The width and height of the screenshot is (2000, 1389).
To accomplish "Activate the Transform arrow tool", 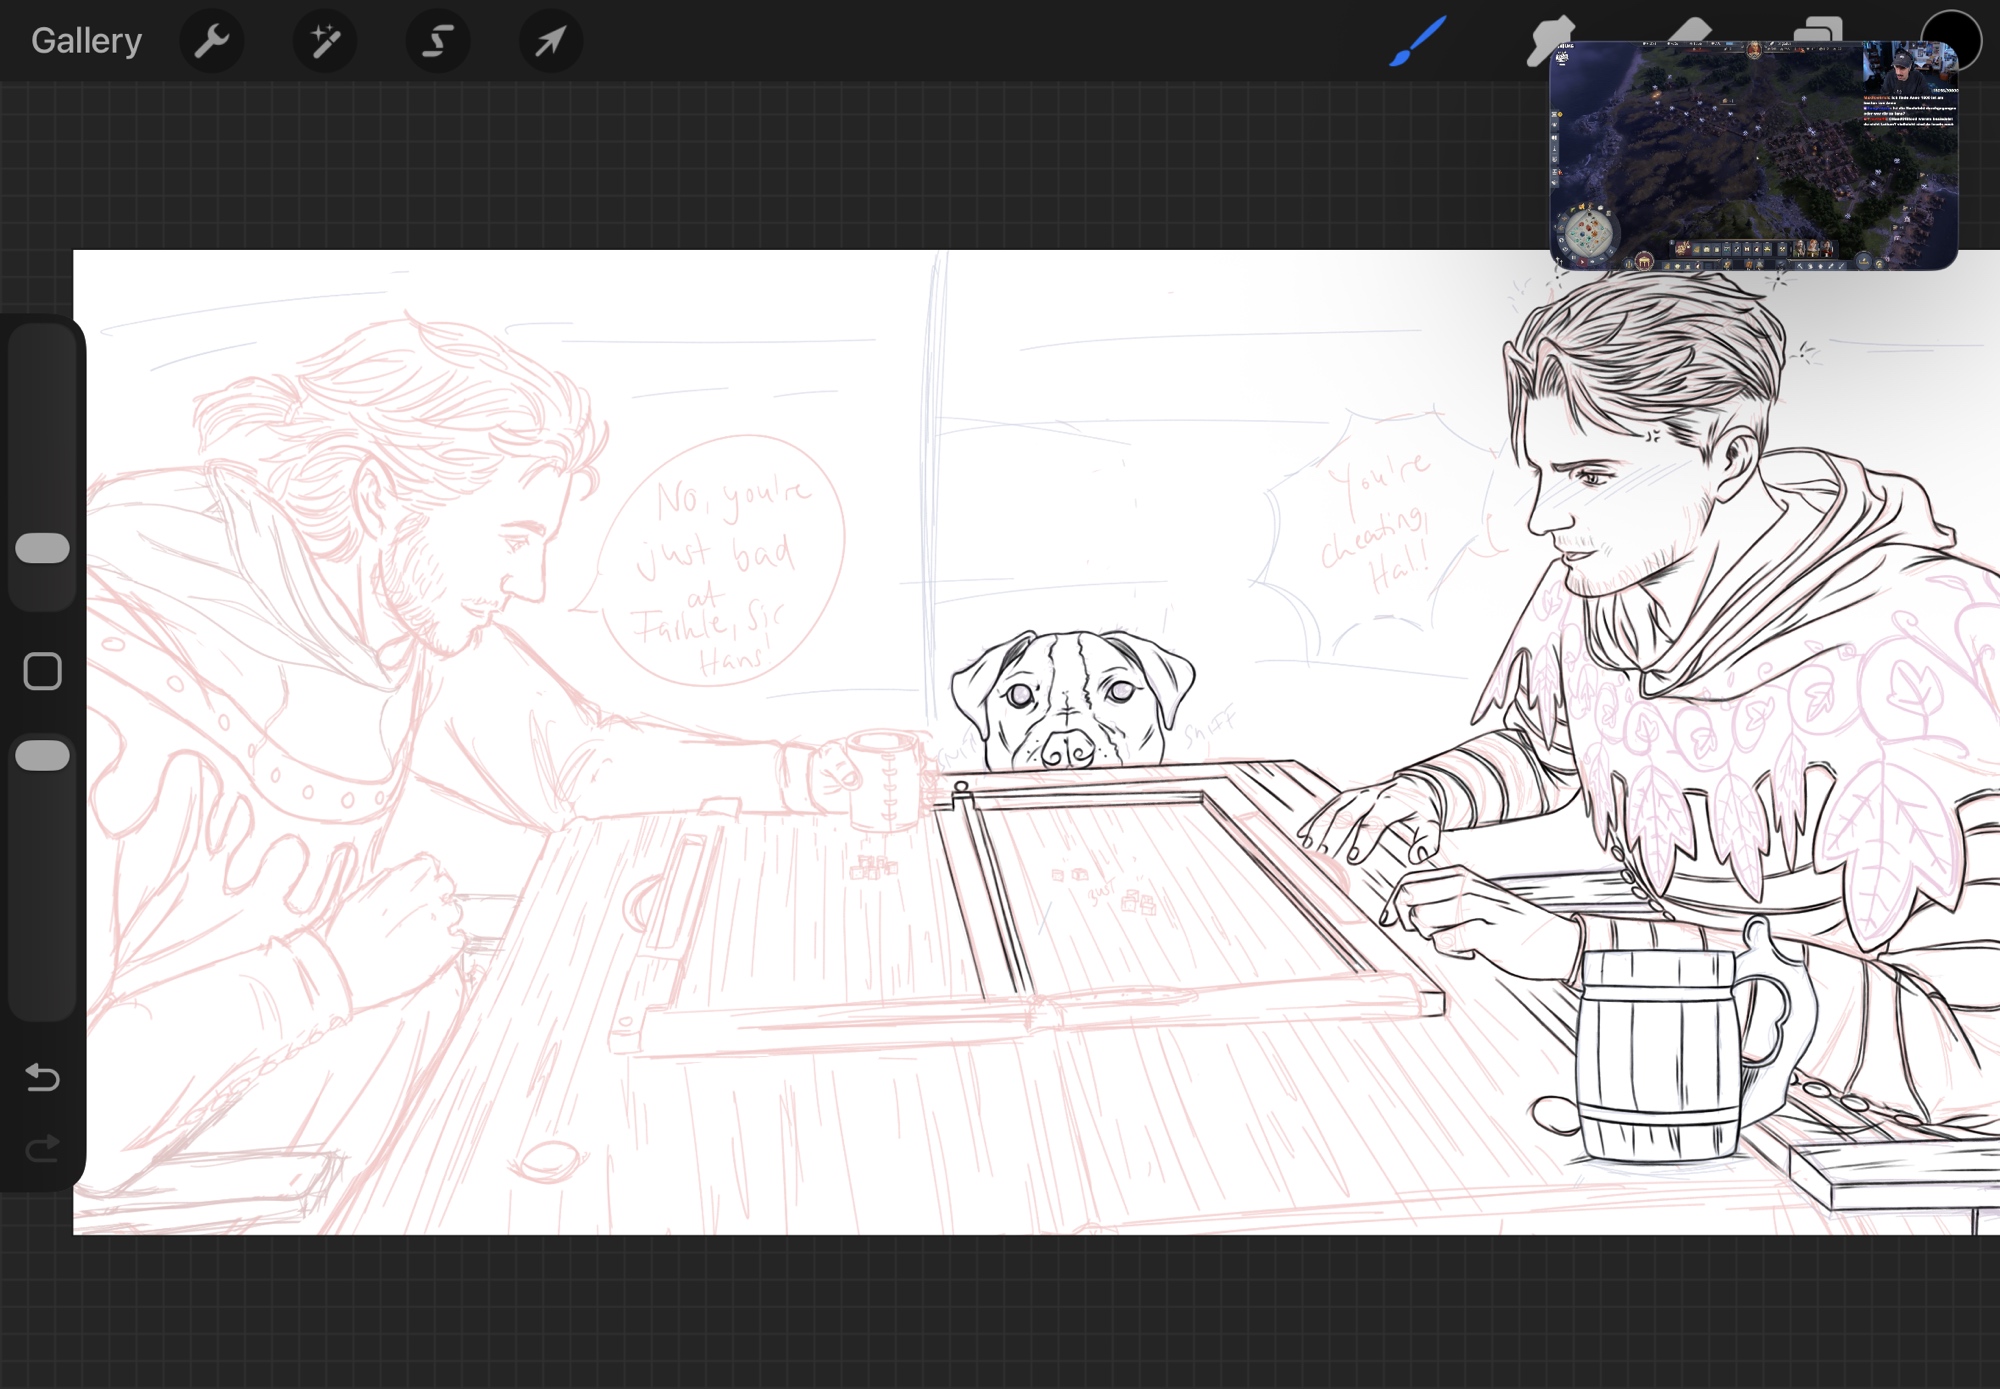I will (x=550, y=41).
